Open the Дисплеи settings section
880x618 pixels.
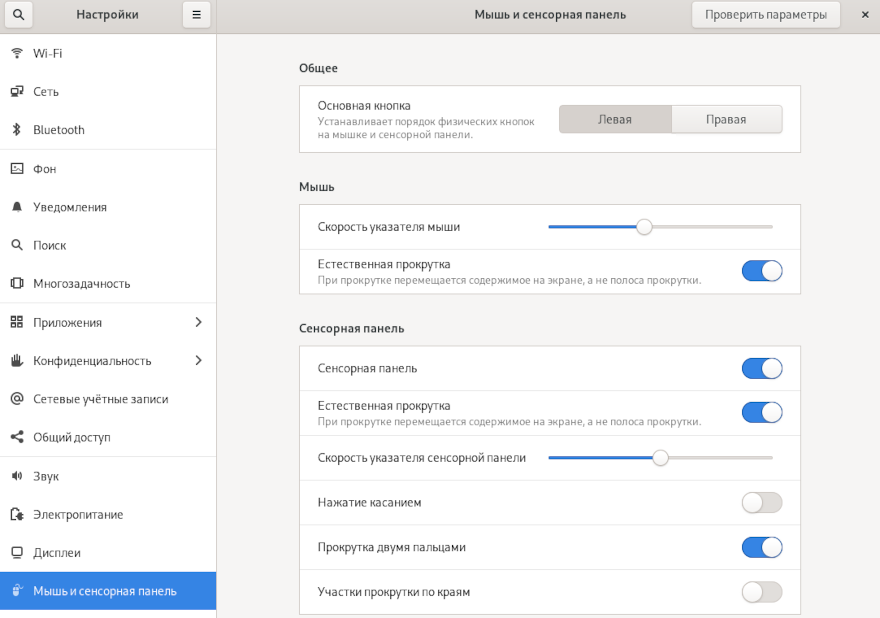tap(57, 553)
